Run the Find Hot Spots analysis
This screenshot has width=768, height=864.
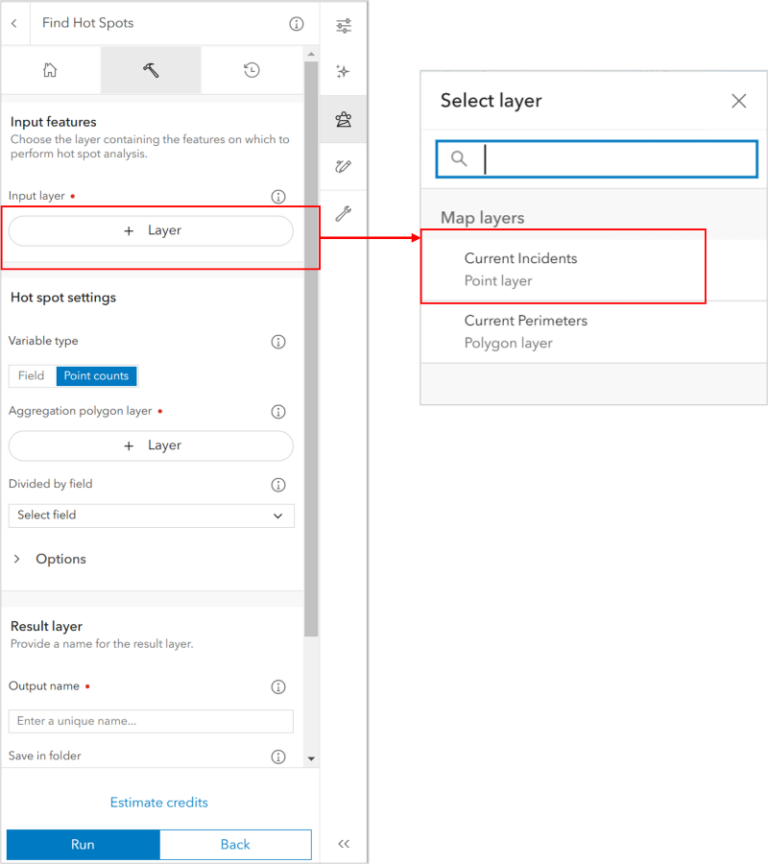point(83,844)
